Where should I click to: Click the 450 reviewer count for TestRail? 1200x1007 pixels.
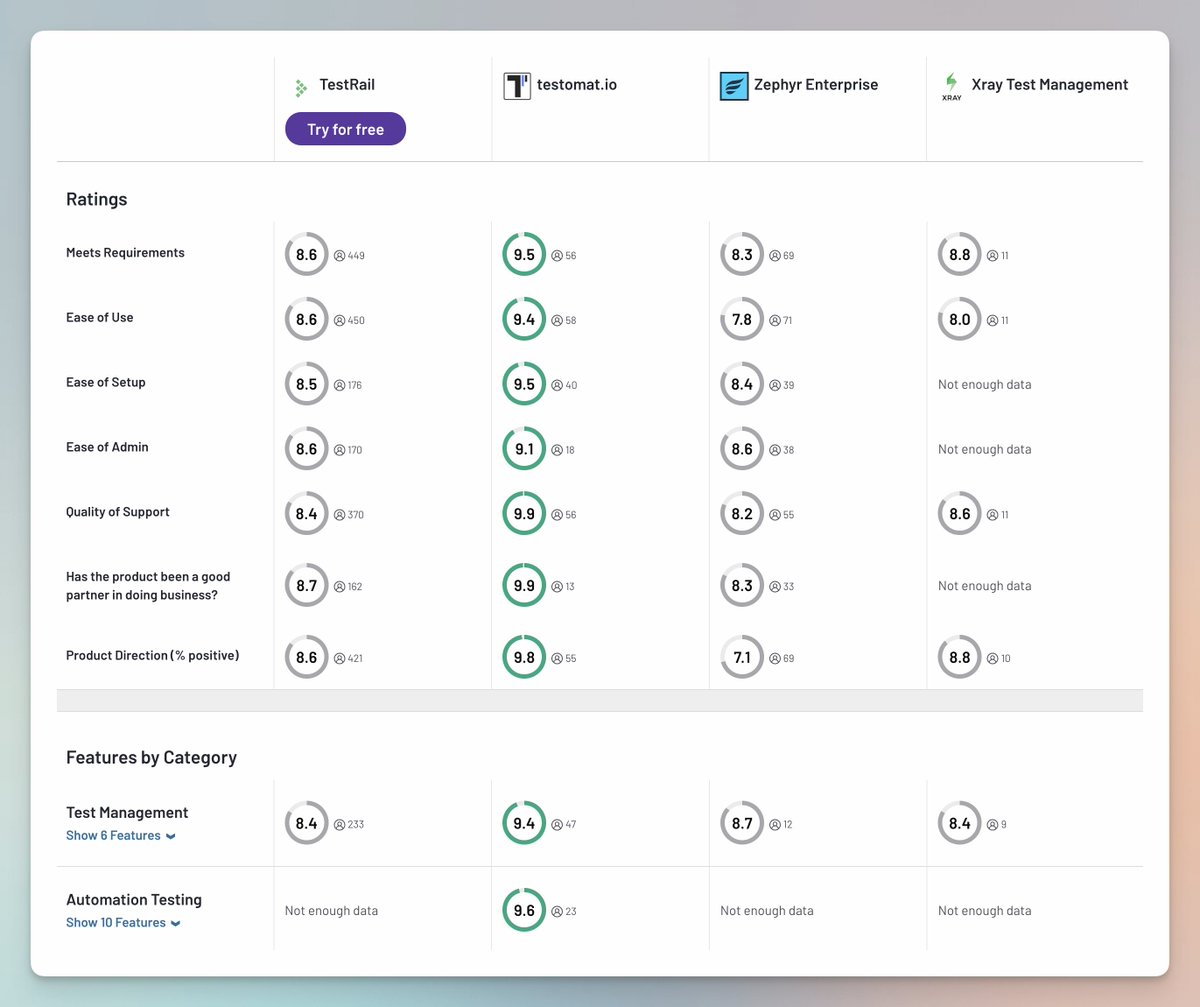tap(349, 321)
